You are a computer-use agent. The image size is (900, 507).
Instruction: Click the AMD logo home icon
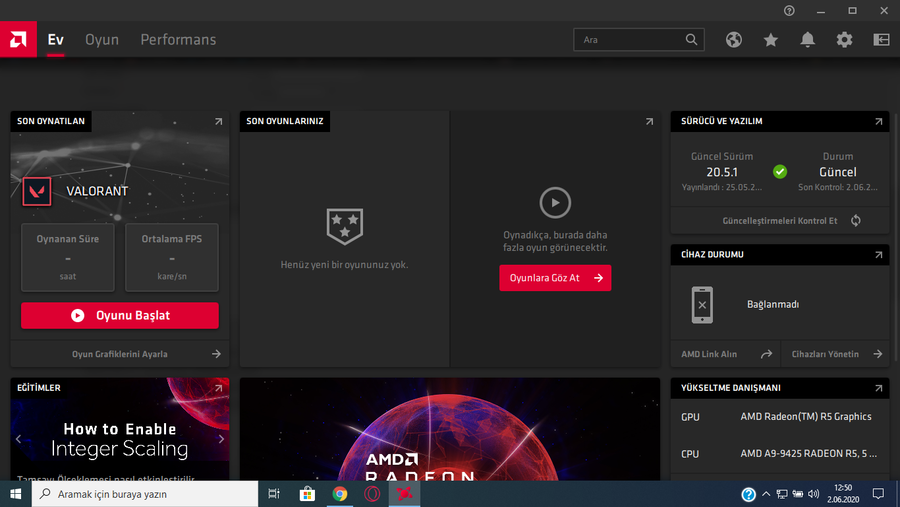(x=18, y=39)
